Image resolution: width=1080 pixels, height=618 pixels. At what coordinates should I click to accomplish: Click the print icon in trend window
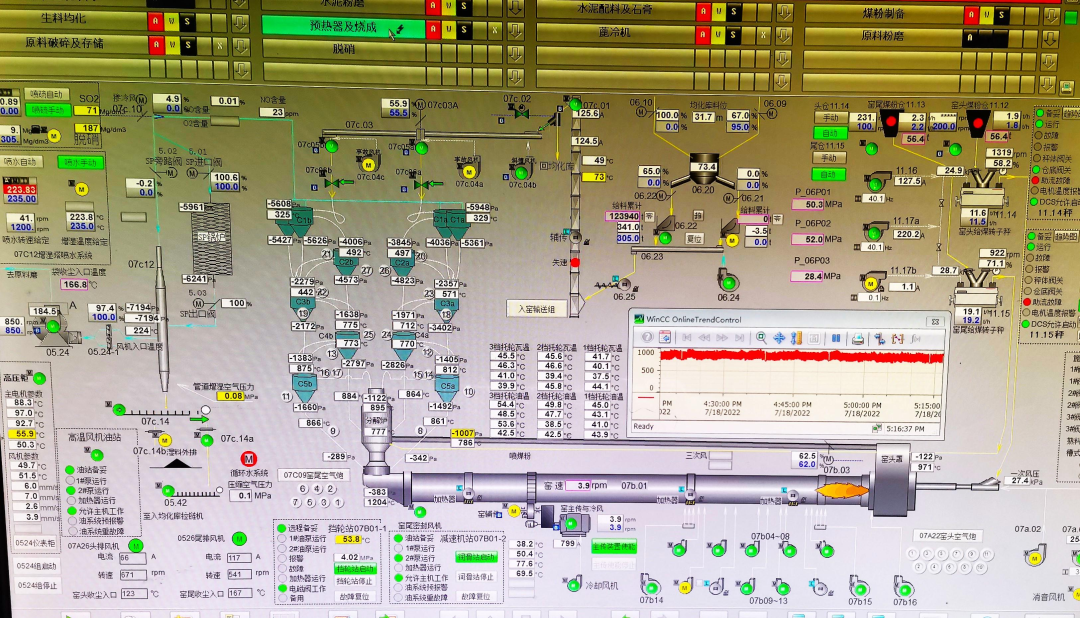pos(857,338)
